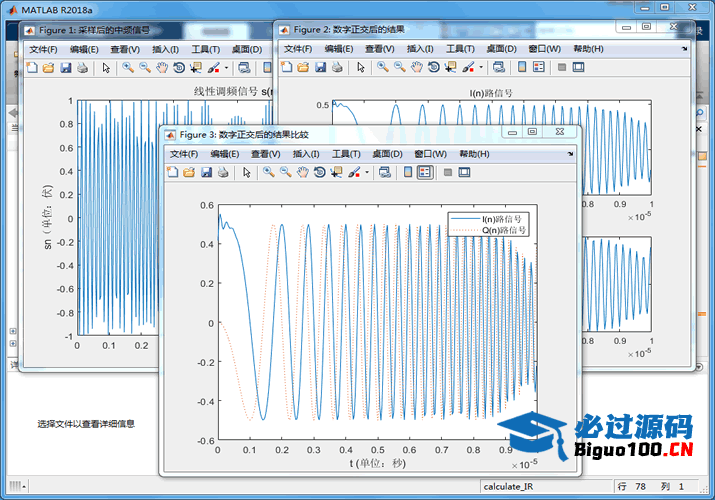Select Edit Plot arrow in Figure 3 toolbar
Image resolution: width=715 pixels, height=500 pixels.
247,172
